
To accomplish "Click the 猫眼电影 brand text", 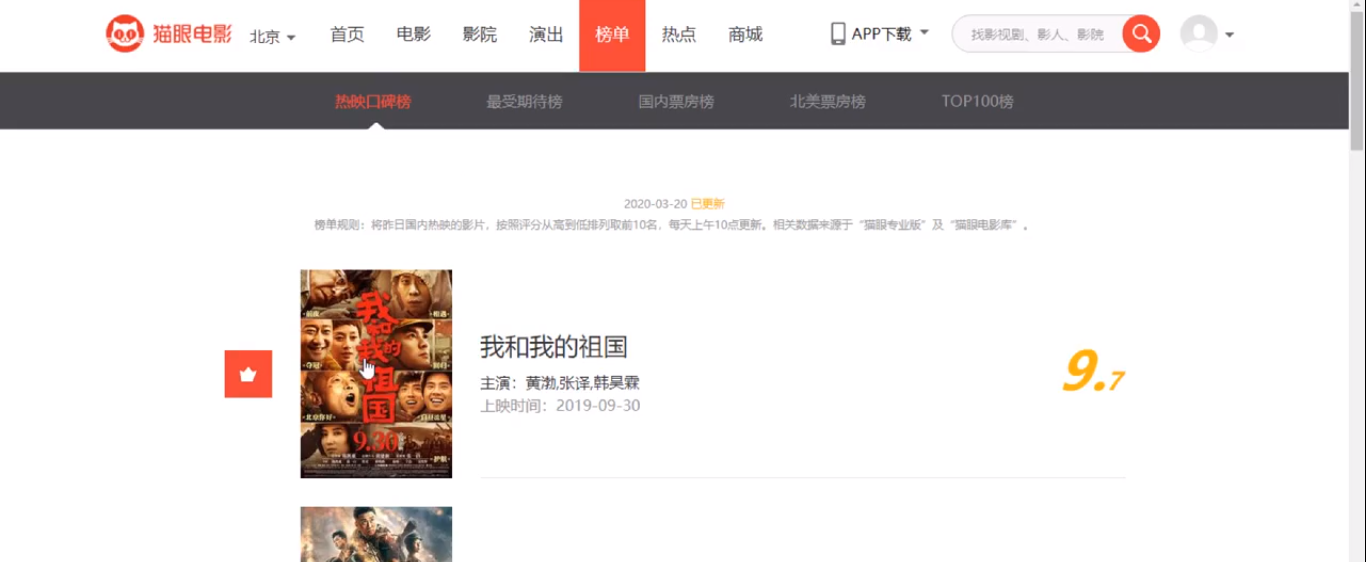I will (x=193, y=35).
